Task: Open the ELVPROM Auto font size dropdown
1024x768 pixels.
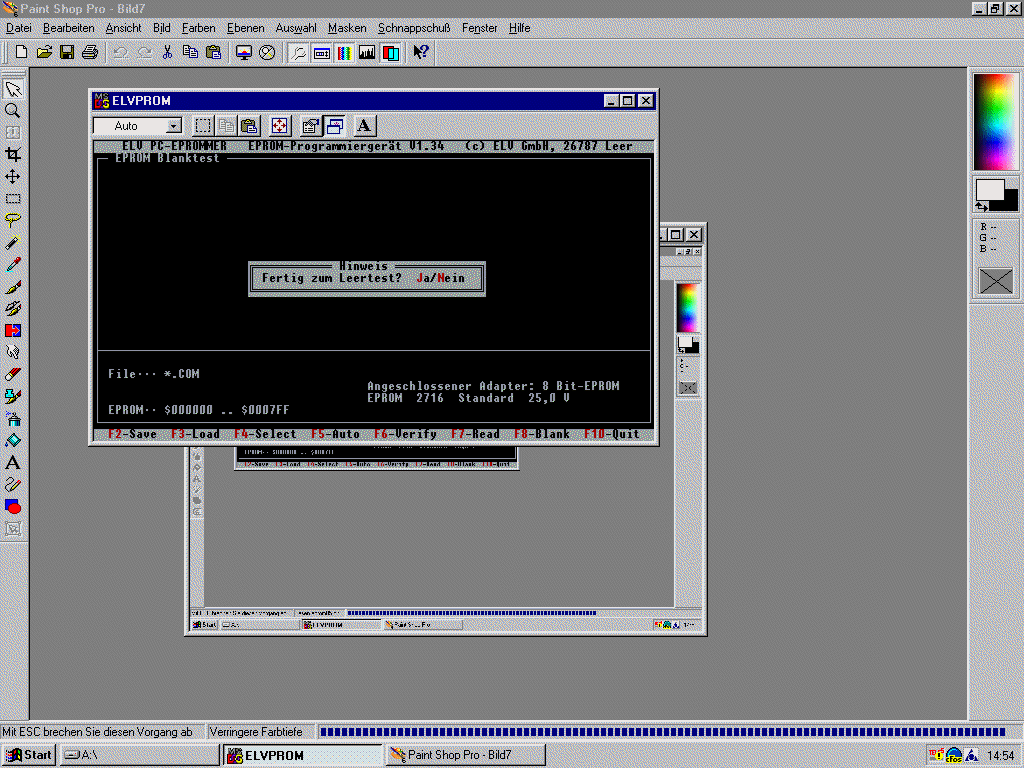Action: pos(173,126)
